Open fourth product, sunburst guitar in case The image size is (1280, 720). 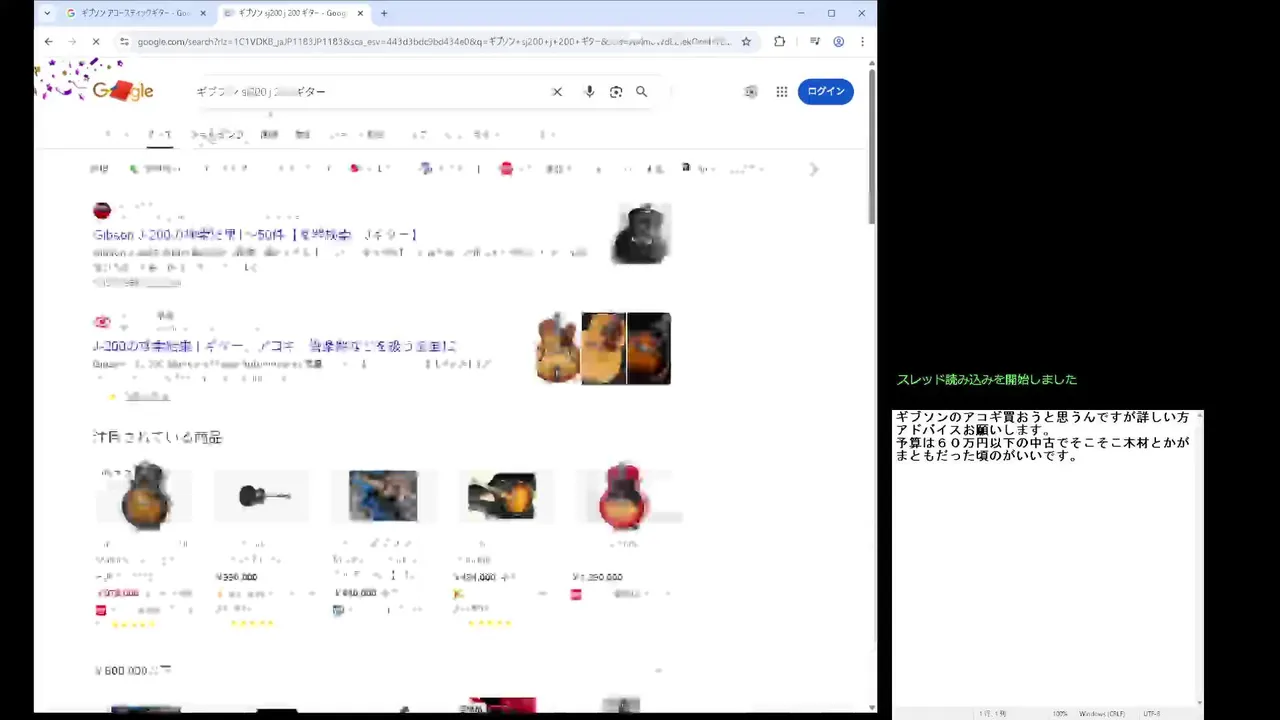(x=502, y=496)
